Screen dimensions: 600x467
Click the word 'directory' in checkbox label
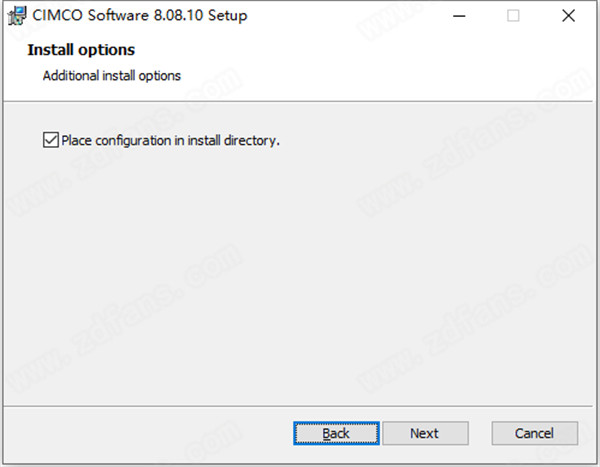(250, 140)
